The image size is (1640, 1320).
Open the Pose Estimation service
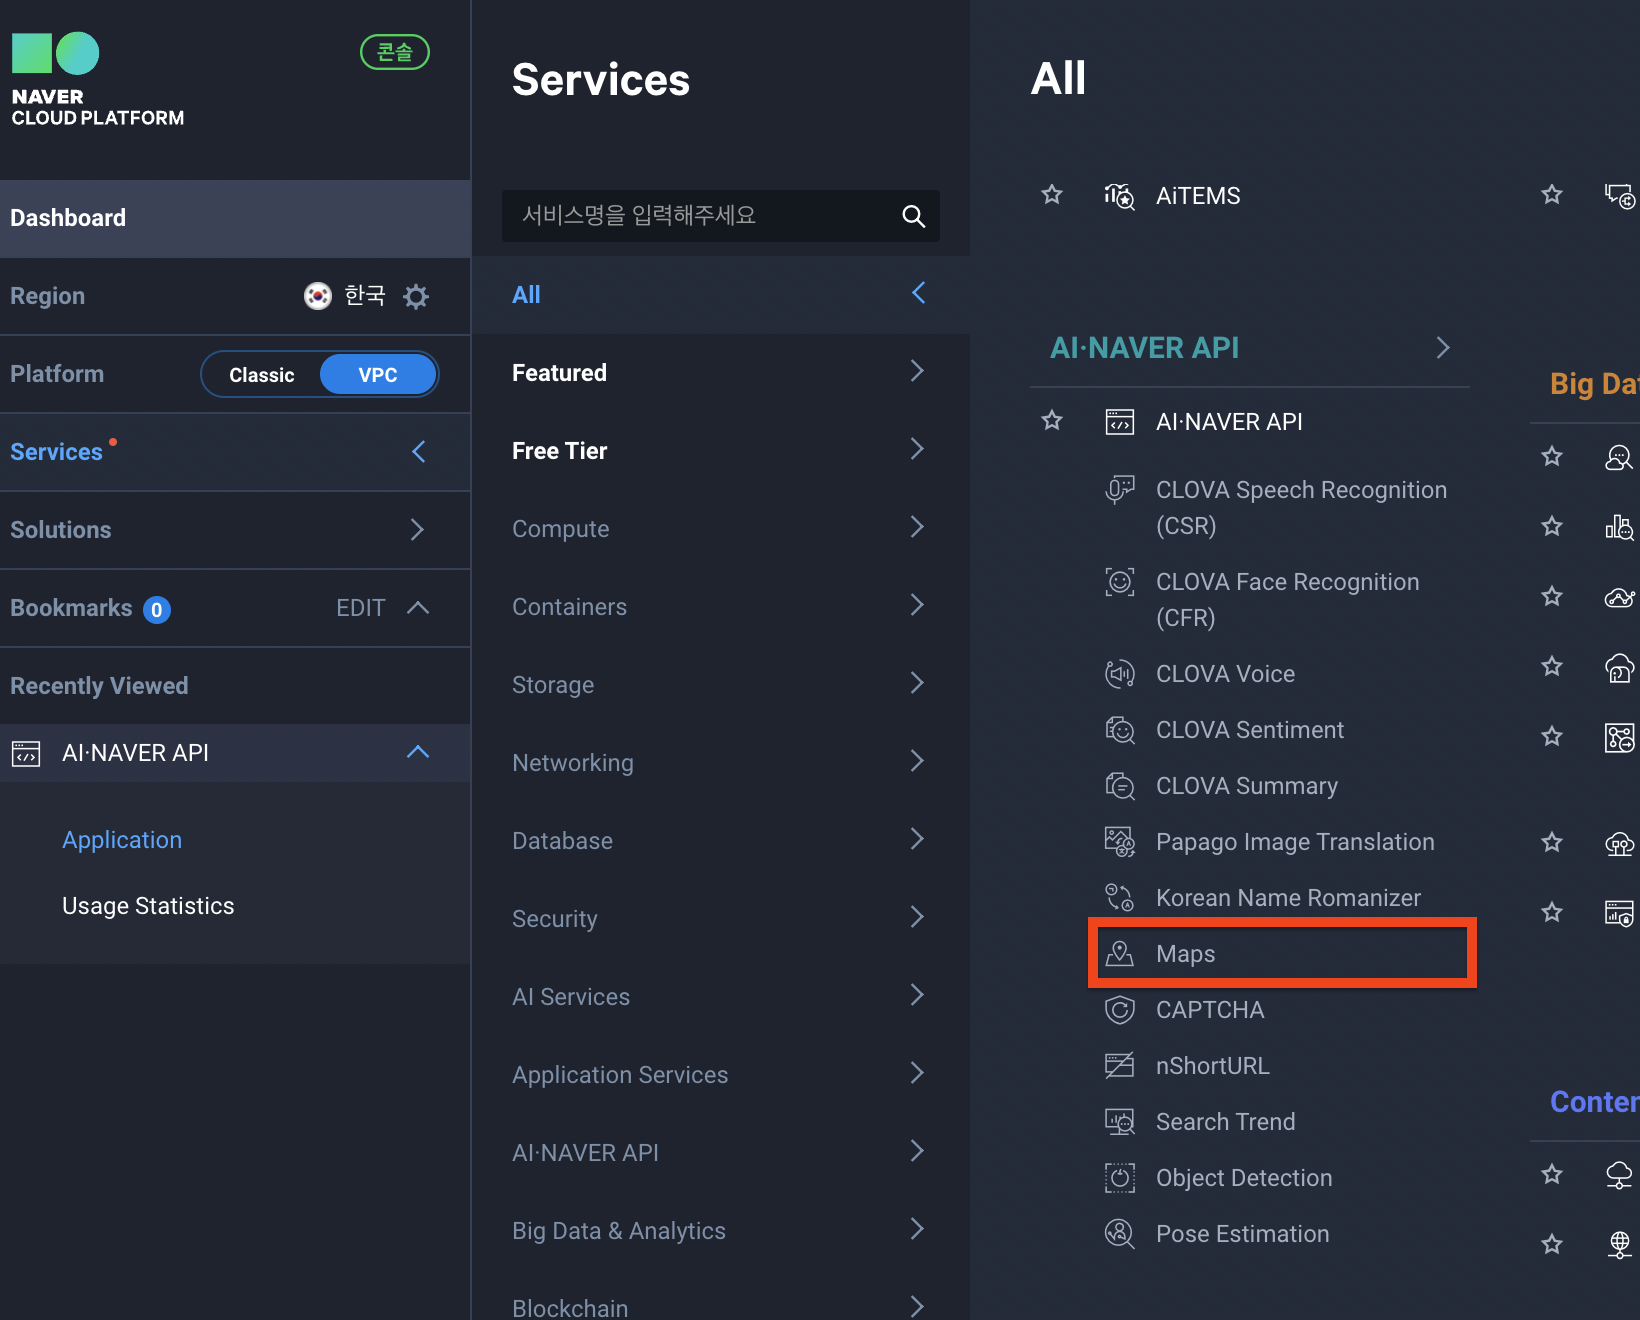1243,1234
